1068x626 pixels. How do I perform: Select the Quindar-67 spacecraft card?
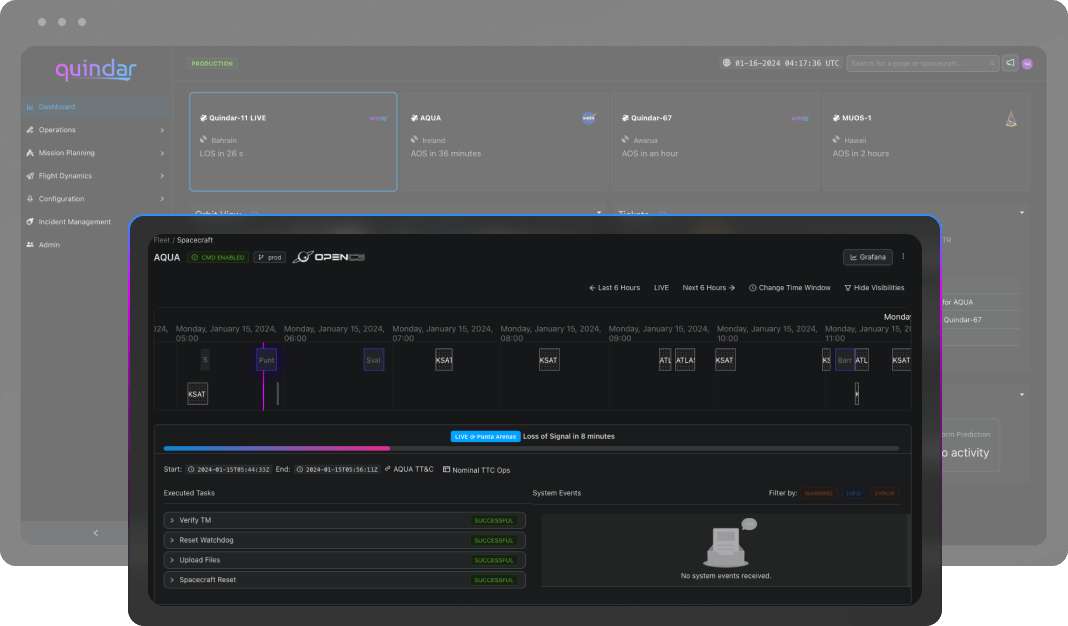pos(715,142)
